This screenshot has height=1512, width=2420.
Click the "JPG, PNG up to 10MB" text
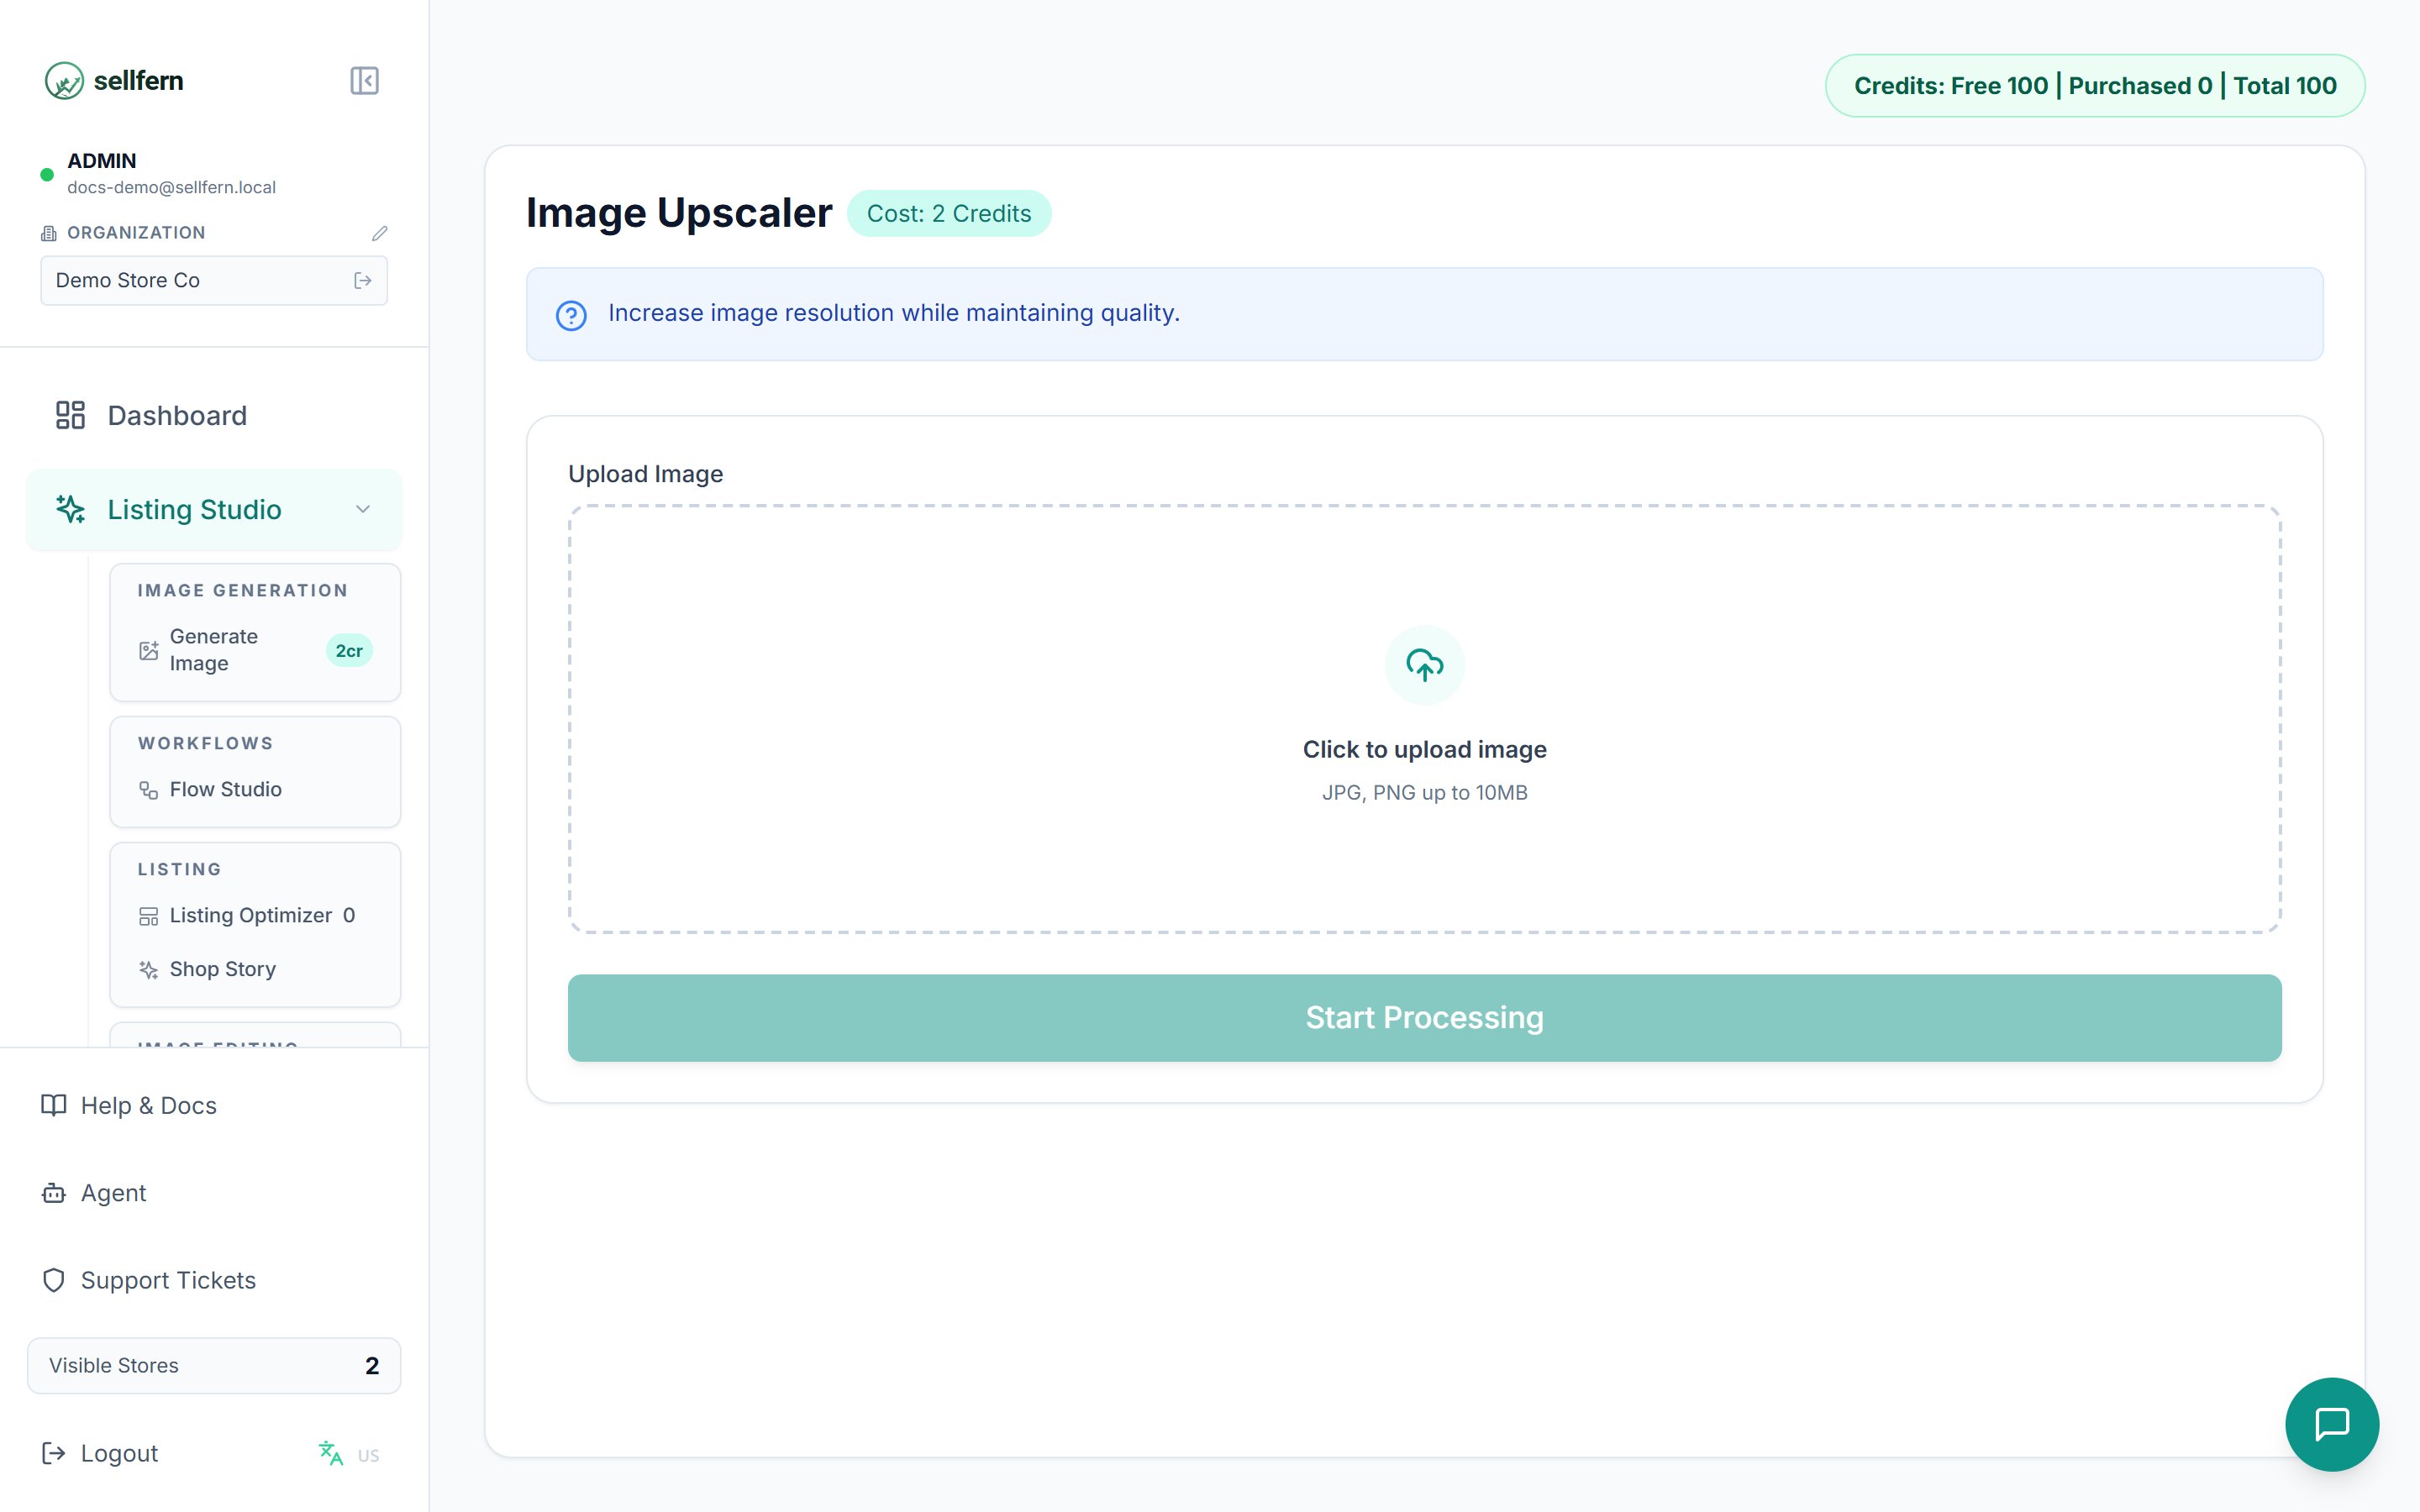click(1424, 793)
